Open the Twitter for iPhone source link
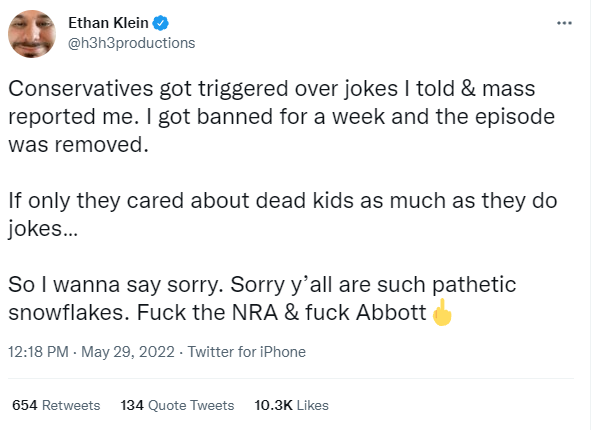This screenshot has width=592, height=430. click(x=247, y=352)
